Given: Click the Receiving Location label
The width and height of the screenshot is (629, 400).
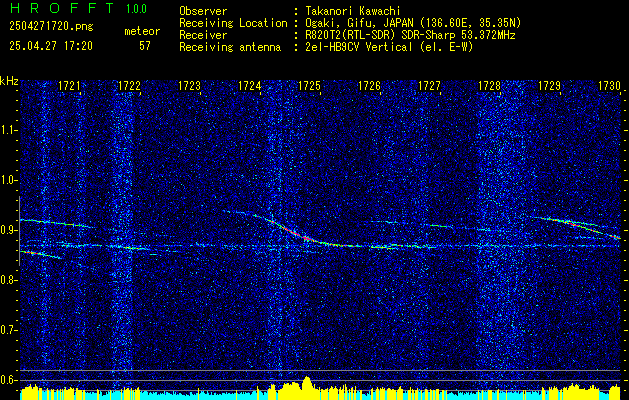Looking at the screenshot, I should [233, 23].
